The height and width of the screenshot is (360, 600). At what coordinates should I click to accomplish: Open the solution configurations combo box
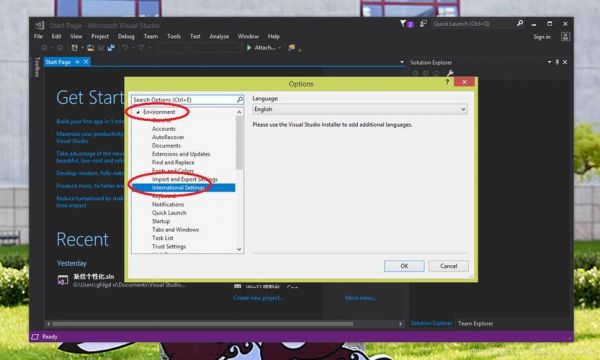[173, 48]
